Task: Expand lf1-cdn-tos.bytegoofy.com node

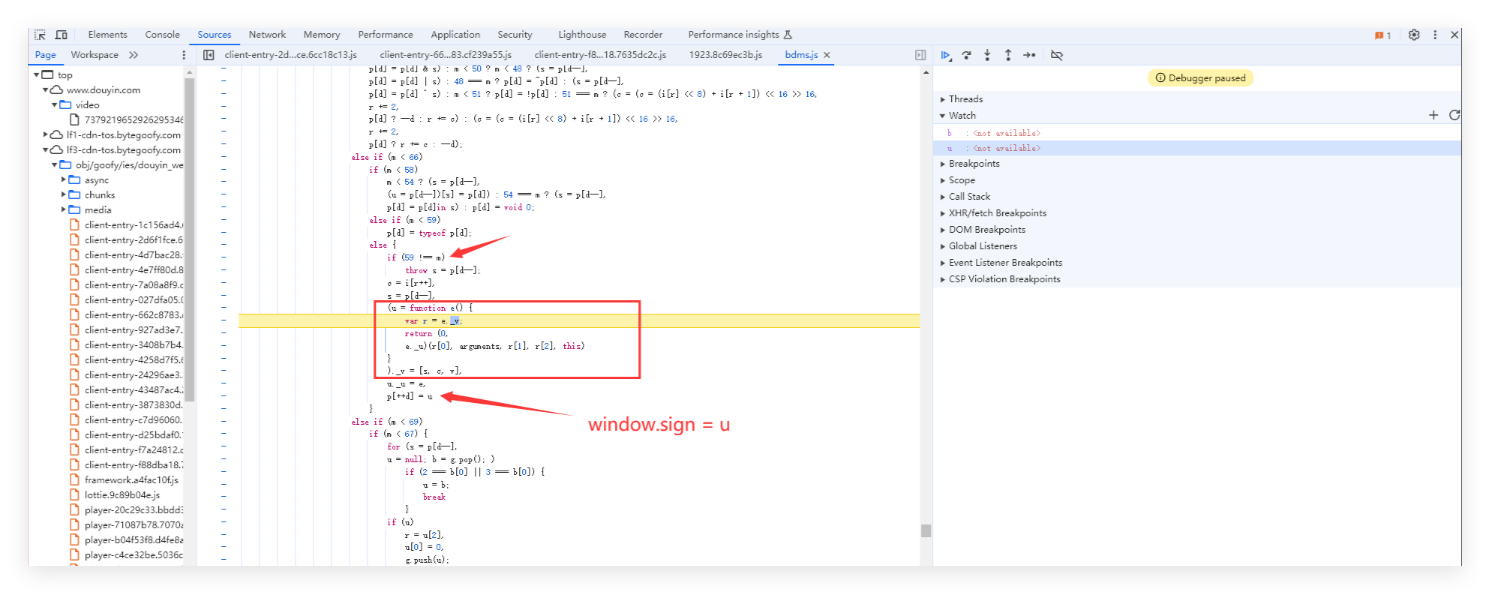Action: pyautogui.click(x=45, y=135)
